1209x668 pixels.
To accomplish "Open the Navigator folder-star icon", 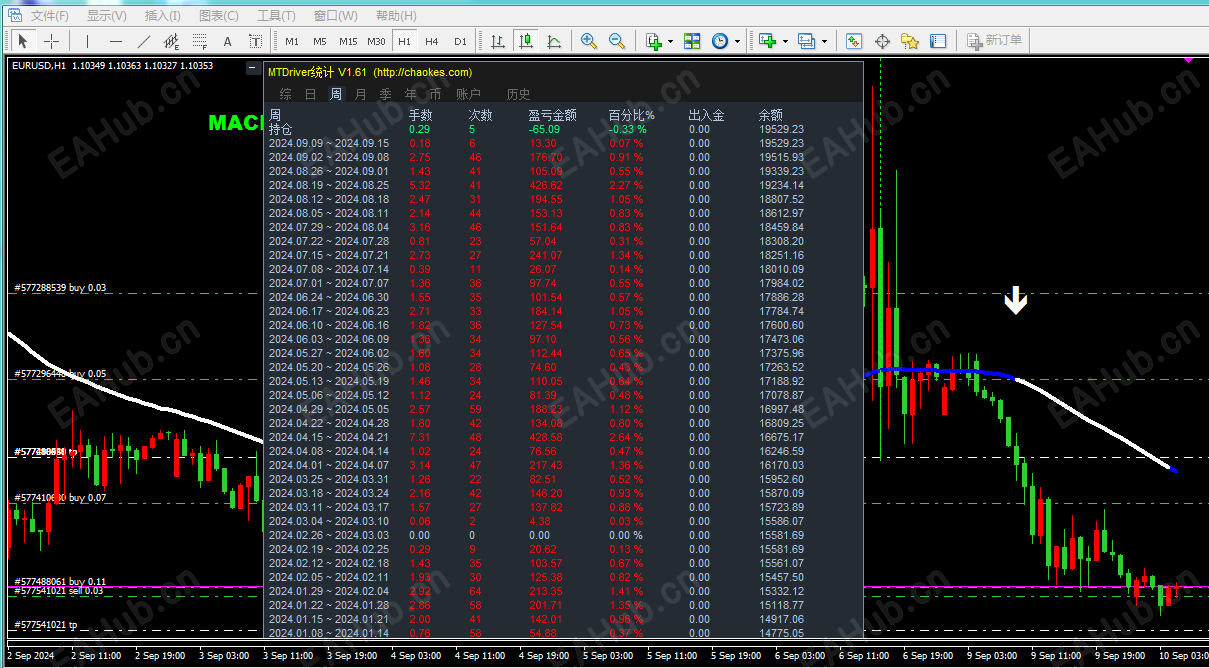I will coord(910,41).
